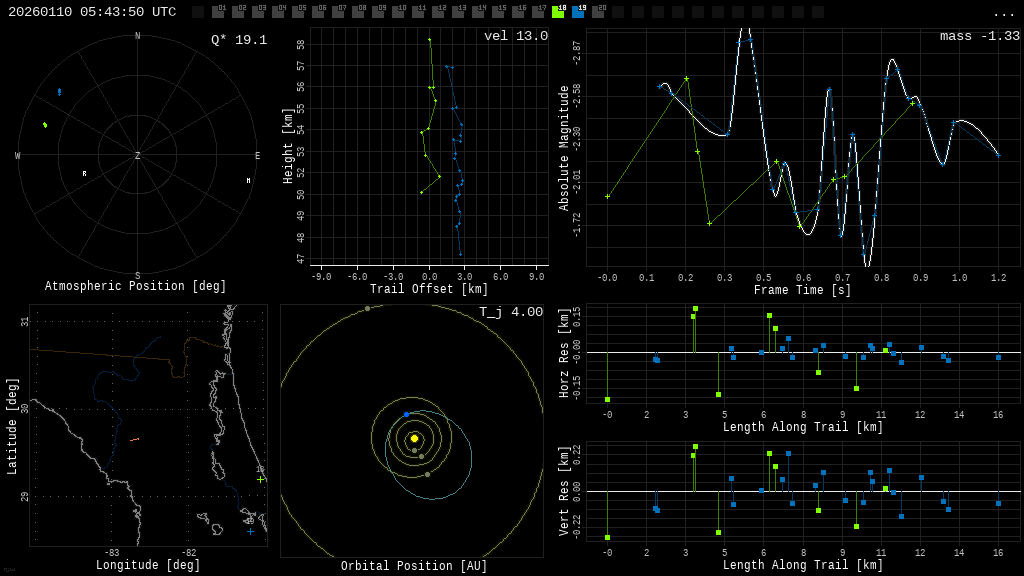Open the three-dot overflow menu
The width and height of the screenshot is (1024, 576).
1003,13
